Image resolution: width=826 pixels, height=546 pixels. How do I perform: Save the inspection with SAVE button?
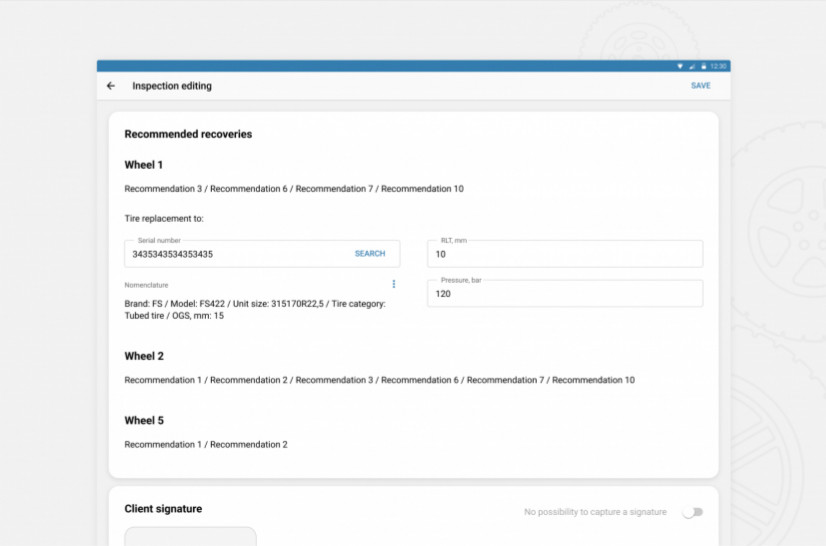(x=700, y=86)
